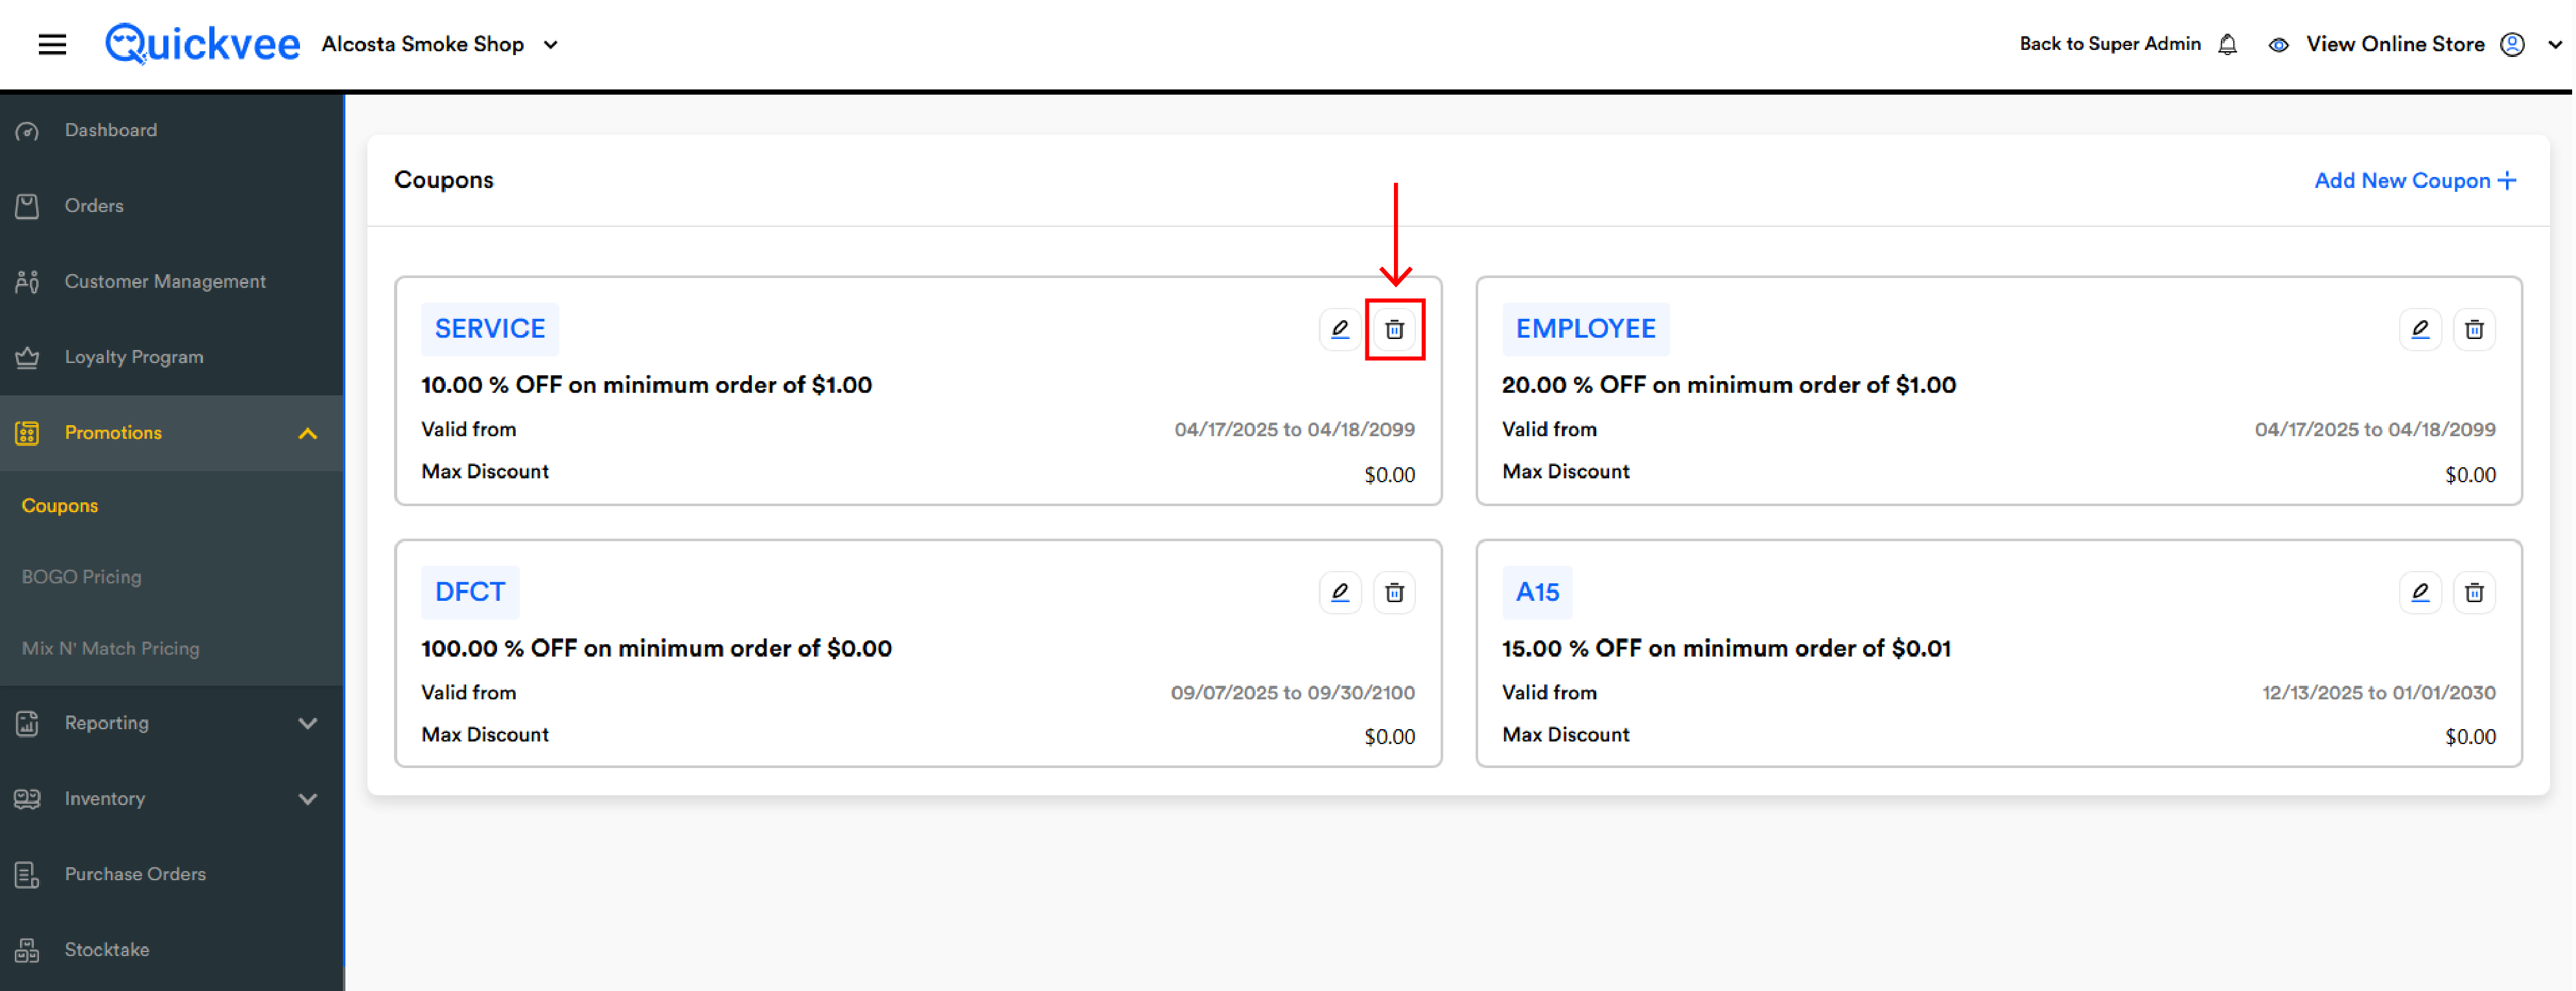
Task: Delete the DFCT coupon with trash icon
Action: [1394, 593]
